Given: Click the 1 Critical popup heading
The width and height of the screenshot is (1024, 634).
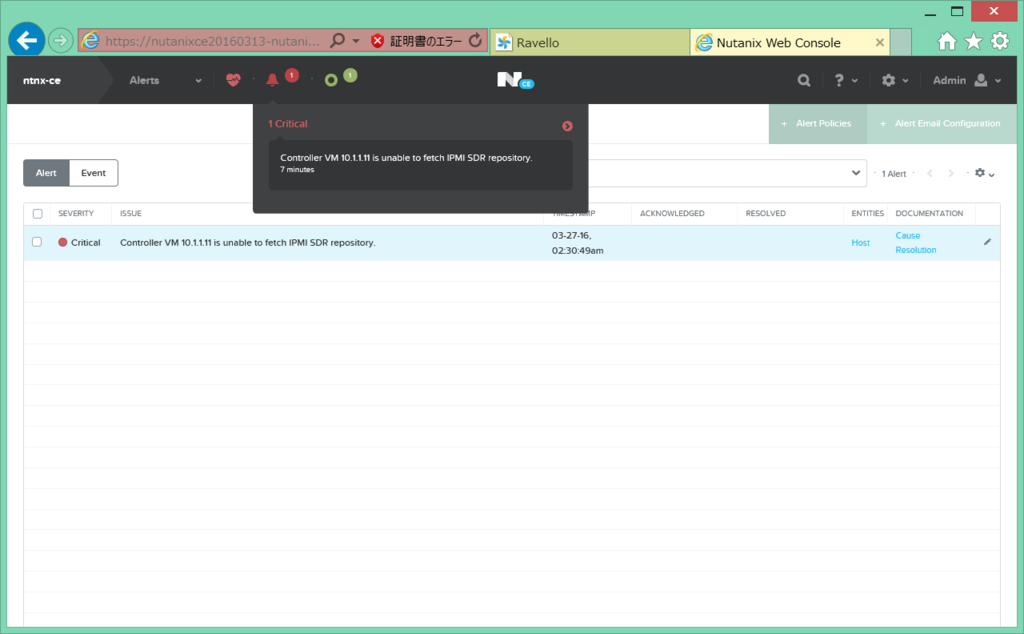Looking at the screenshot, I should coord(287,123).
